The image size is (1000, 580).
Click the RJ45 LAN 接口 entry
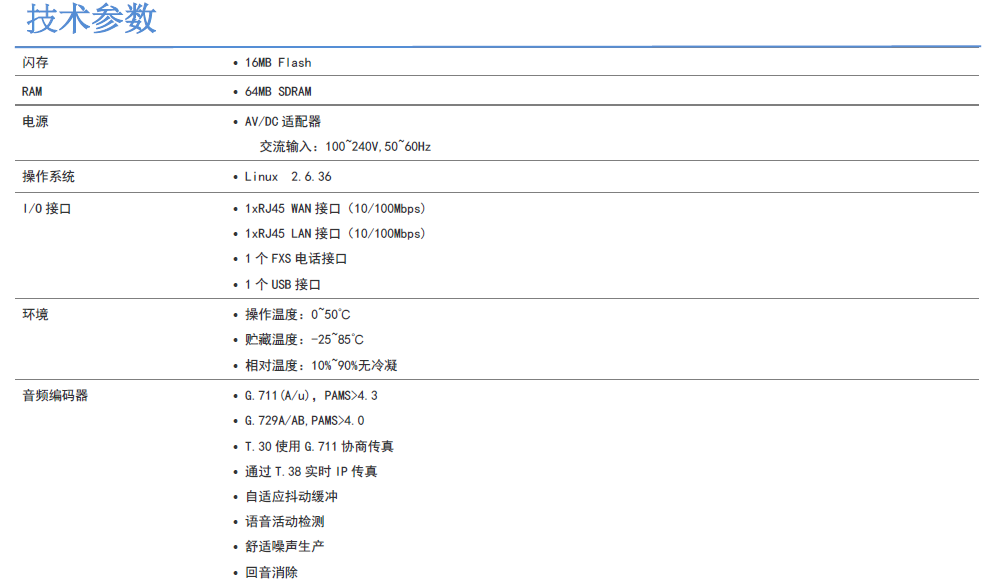(x=335, y=234)
